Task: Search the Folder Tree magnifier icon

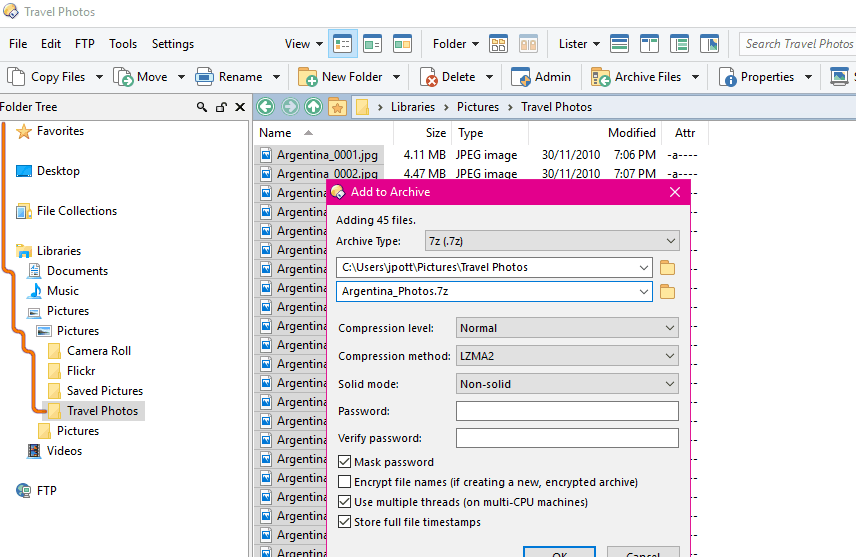Action: tap(202, 107)
